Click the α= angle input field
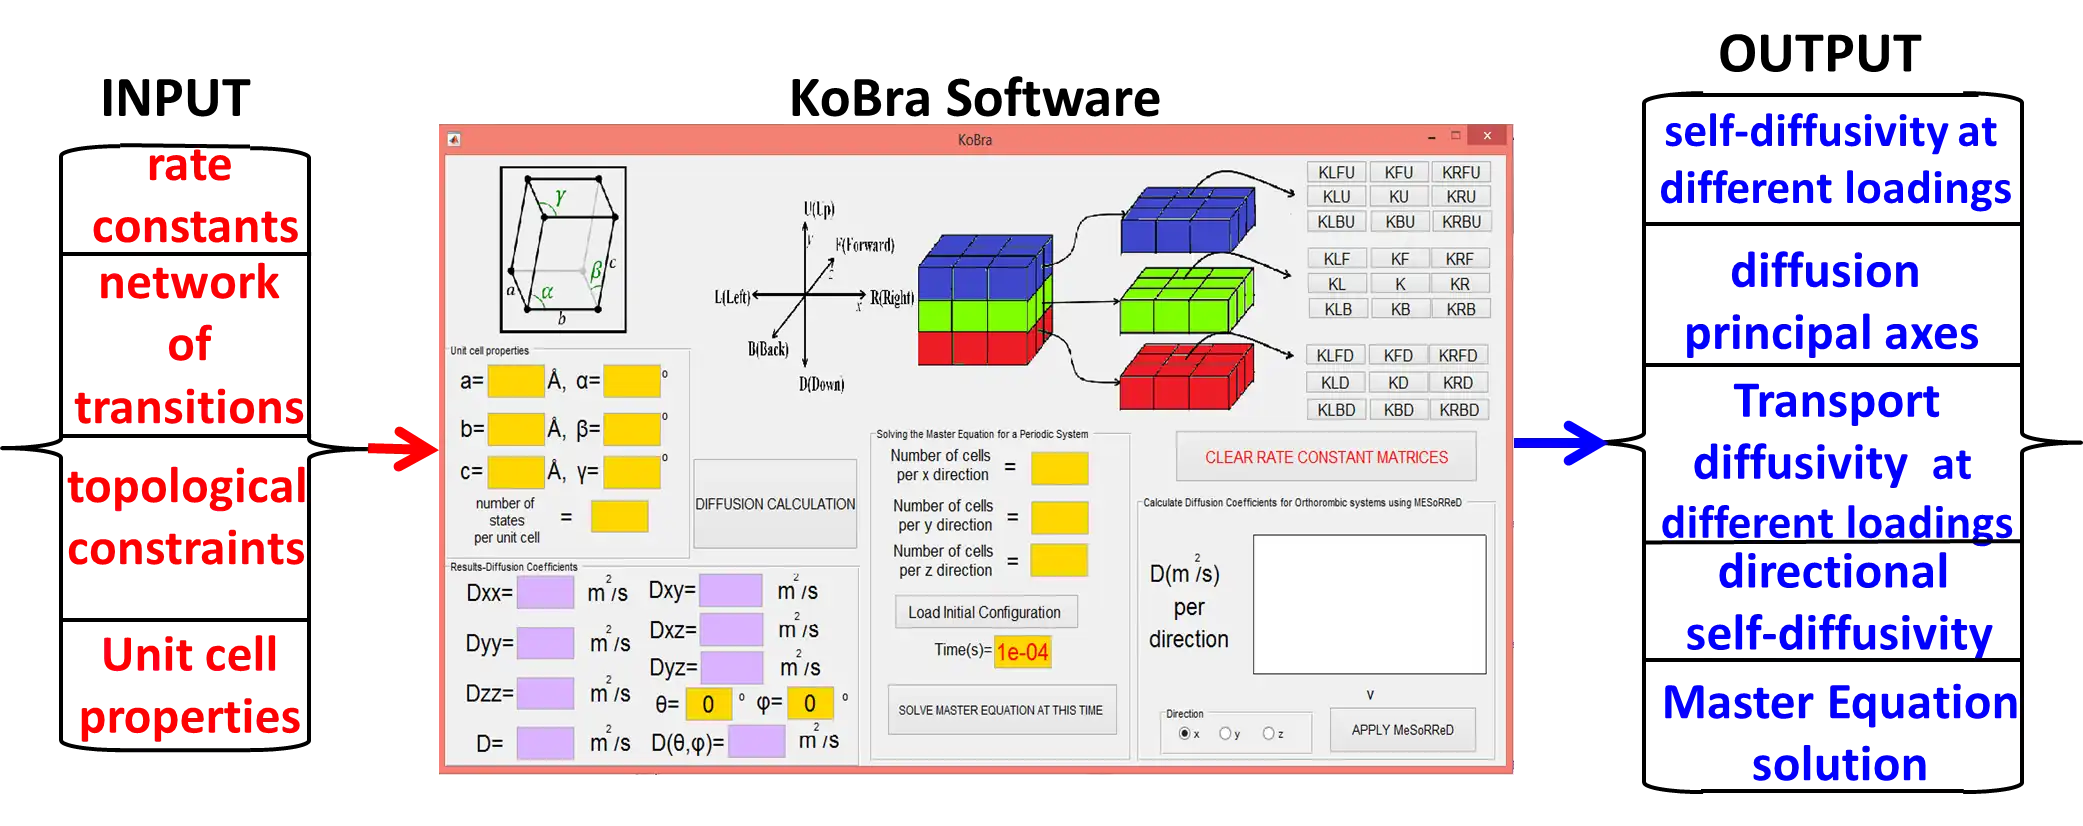 (x=632, y=381)
